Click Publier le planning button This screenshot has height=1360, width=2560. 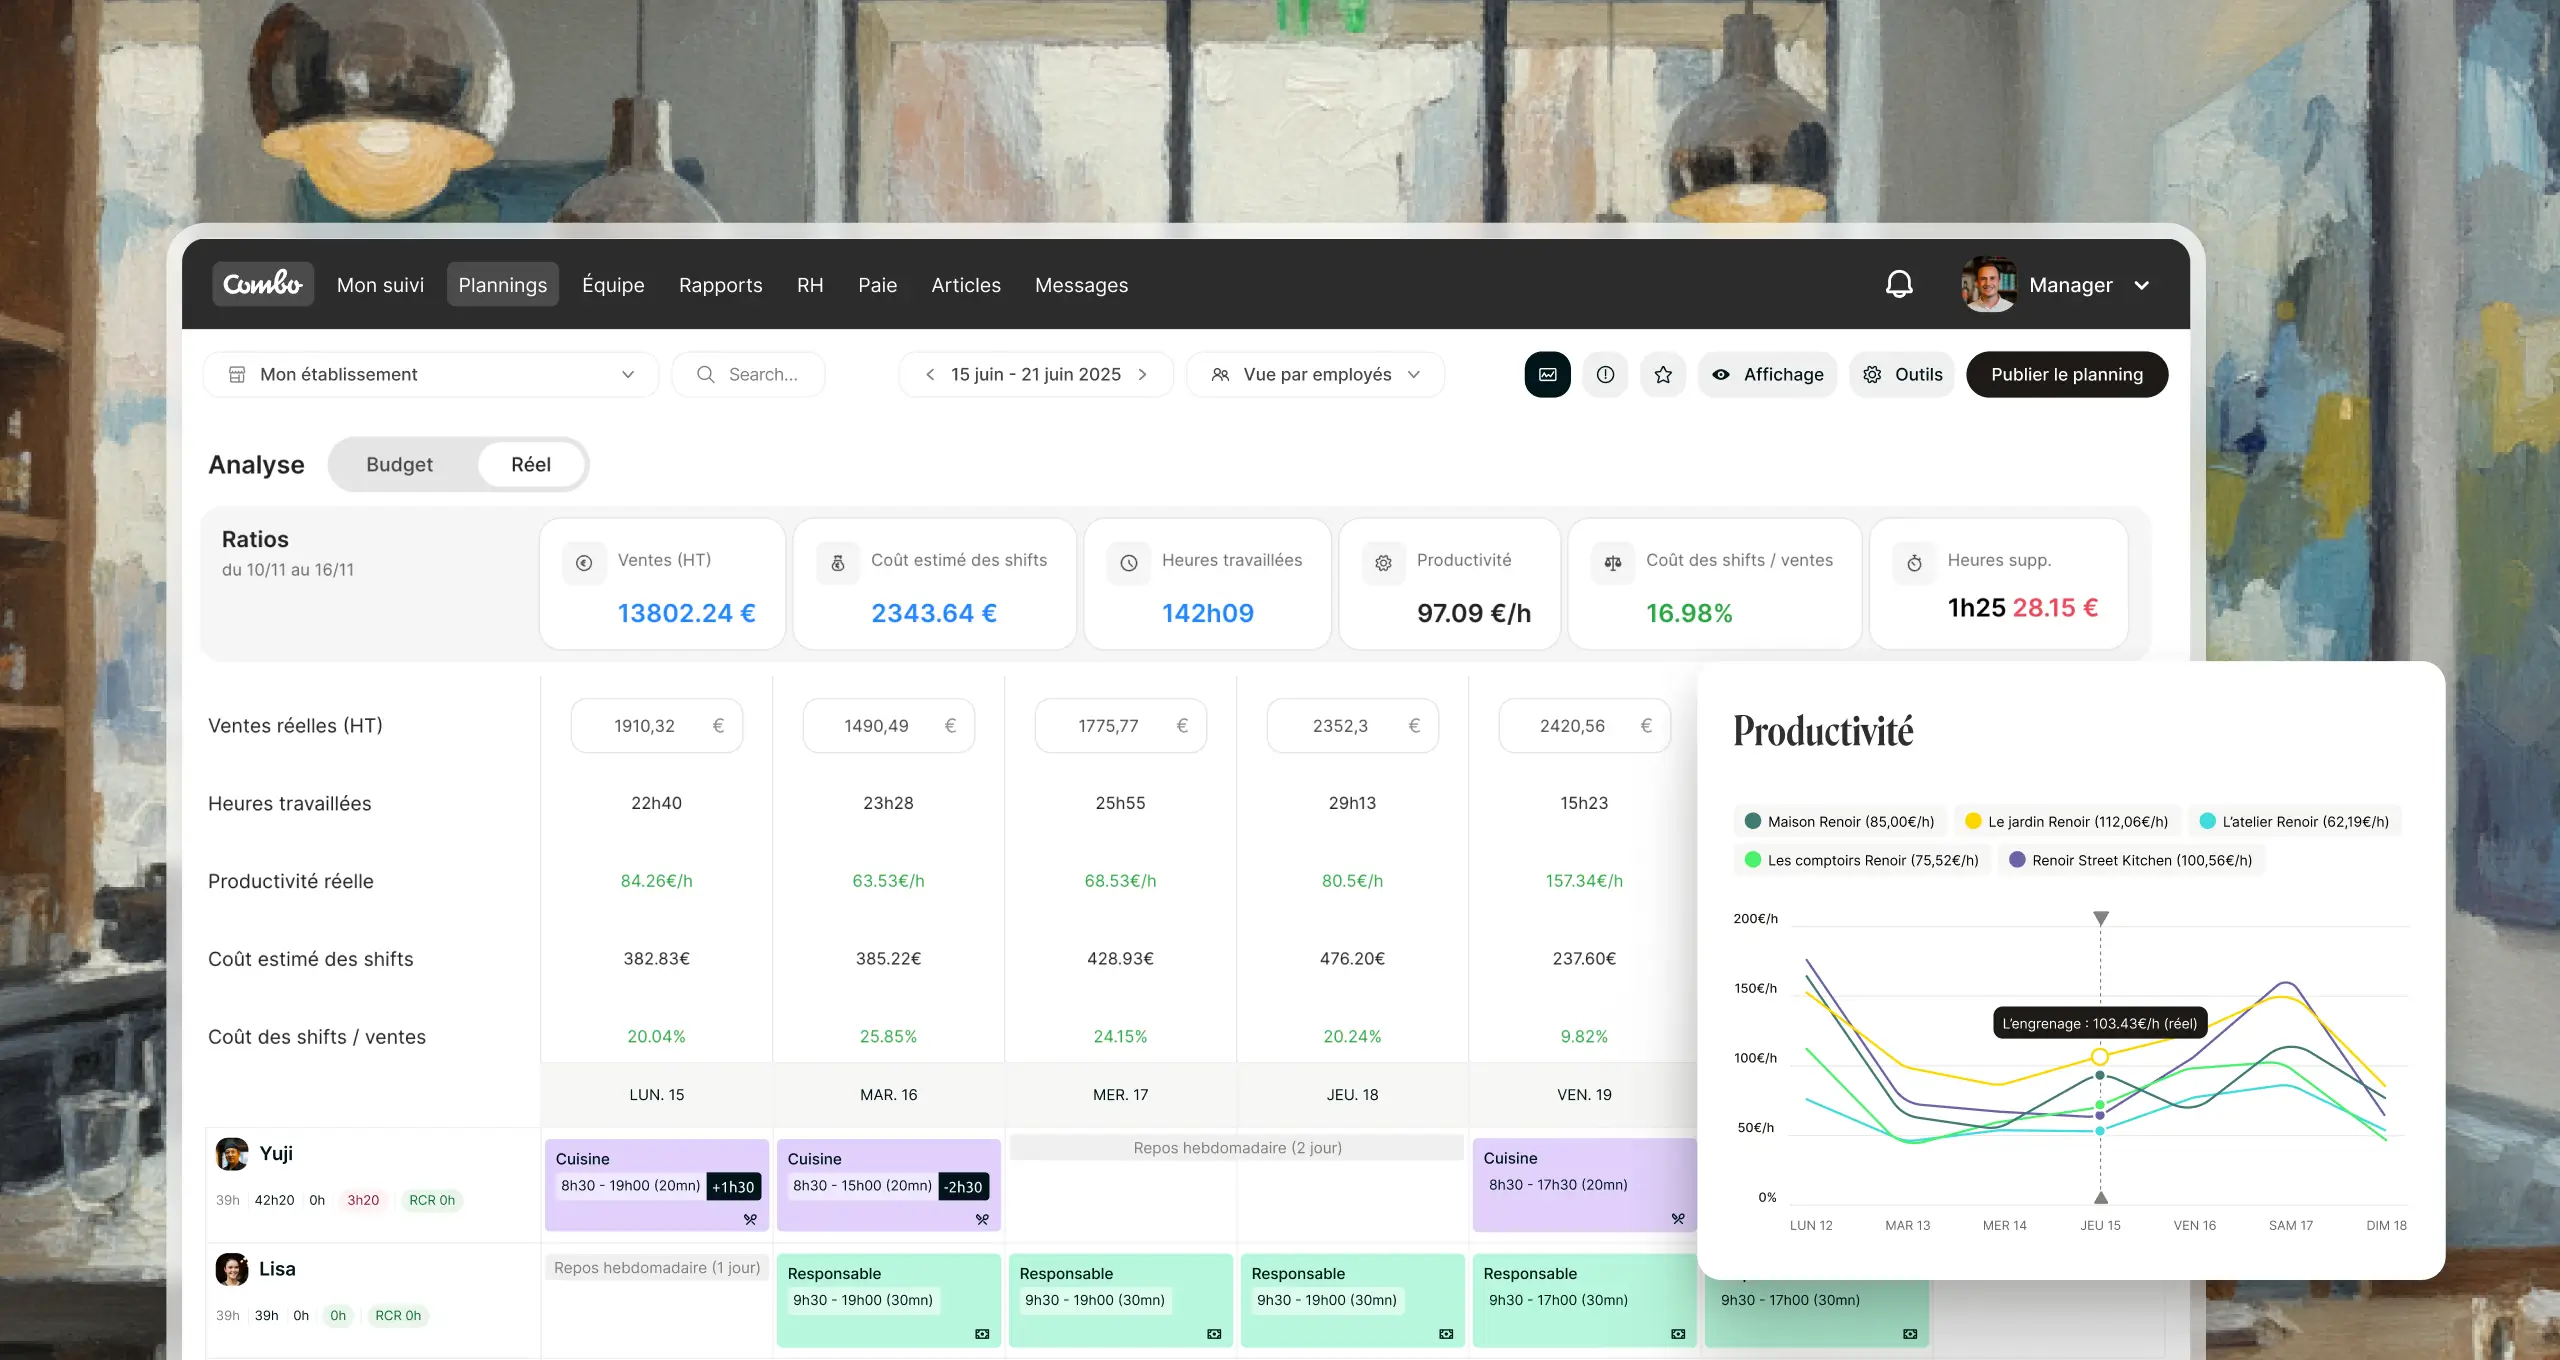pyautogui.click(x=2066, y=374)
